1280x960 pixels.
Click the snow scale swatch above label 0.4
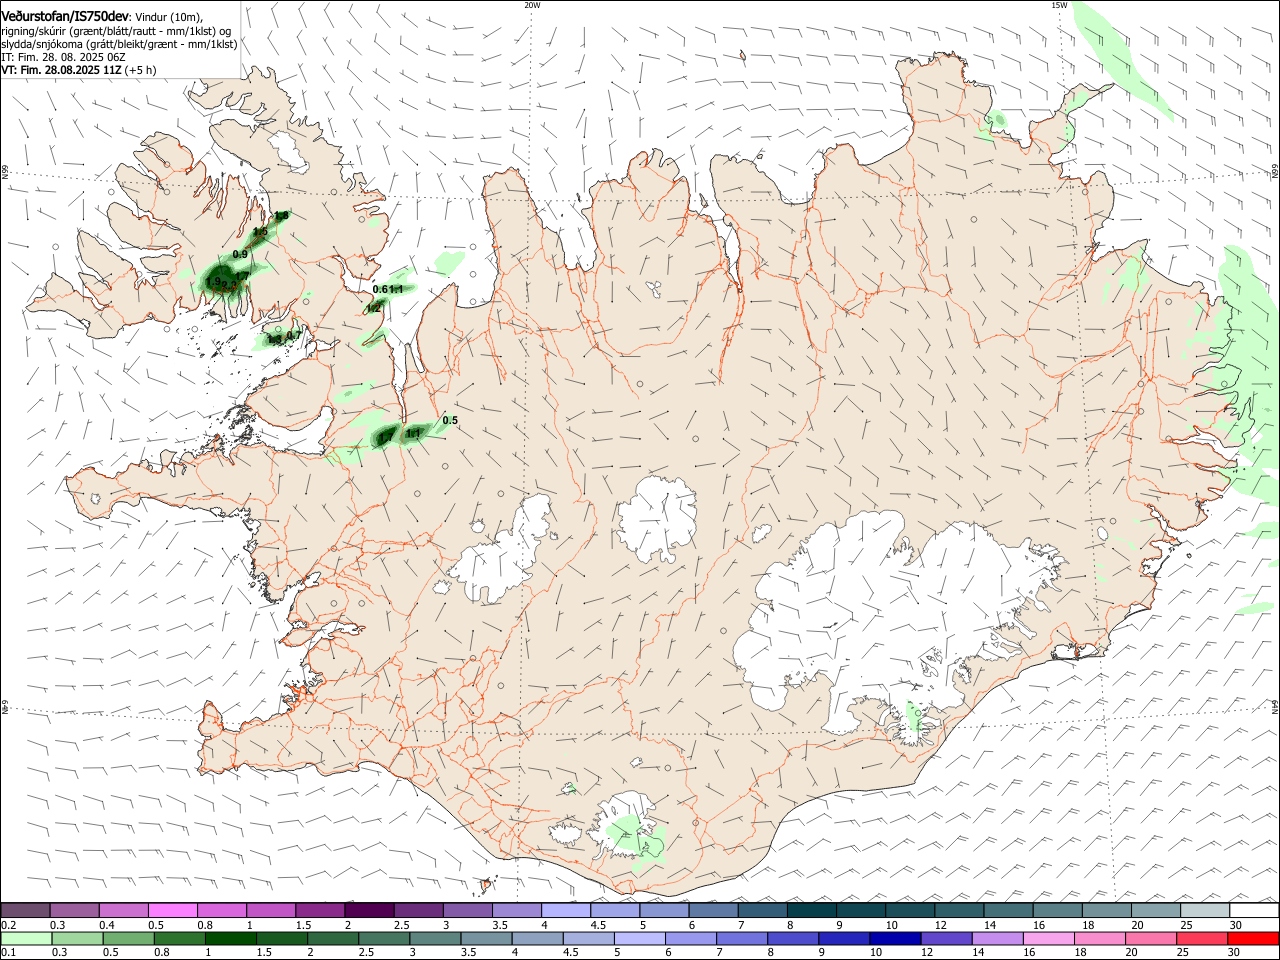tap(123, 910)
